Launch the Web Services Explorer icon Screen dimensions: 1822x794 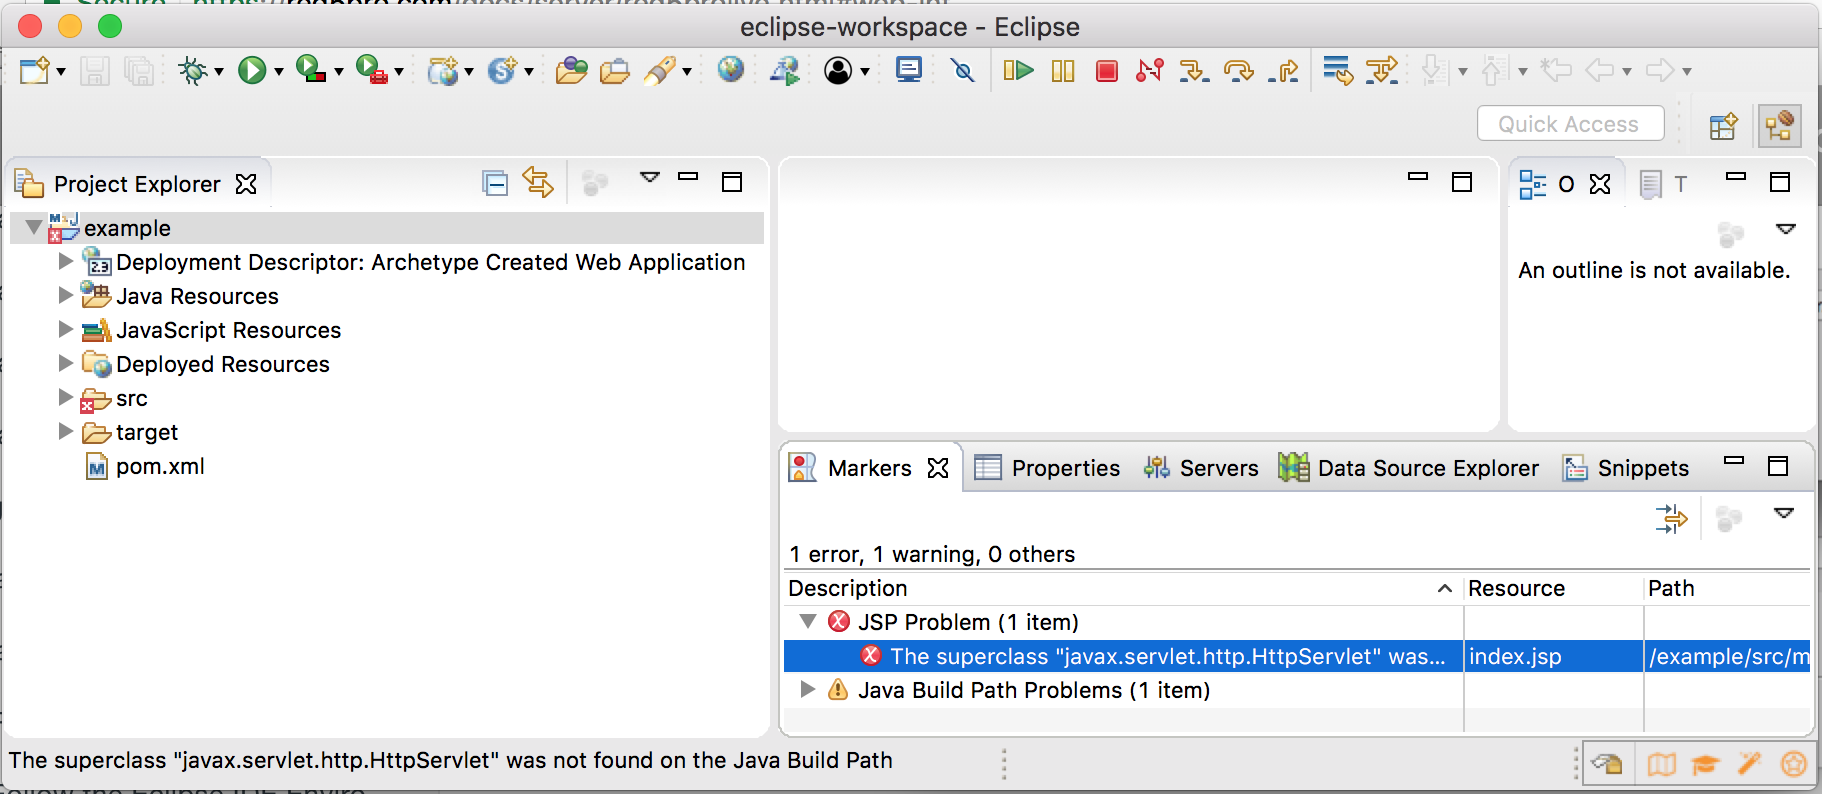pyautogui.click(x=785, y=71)
